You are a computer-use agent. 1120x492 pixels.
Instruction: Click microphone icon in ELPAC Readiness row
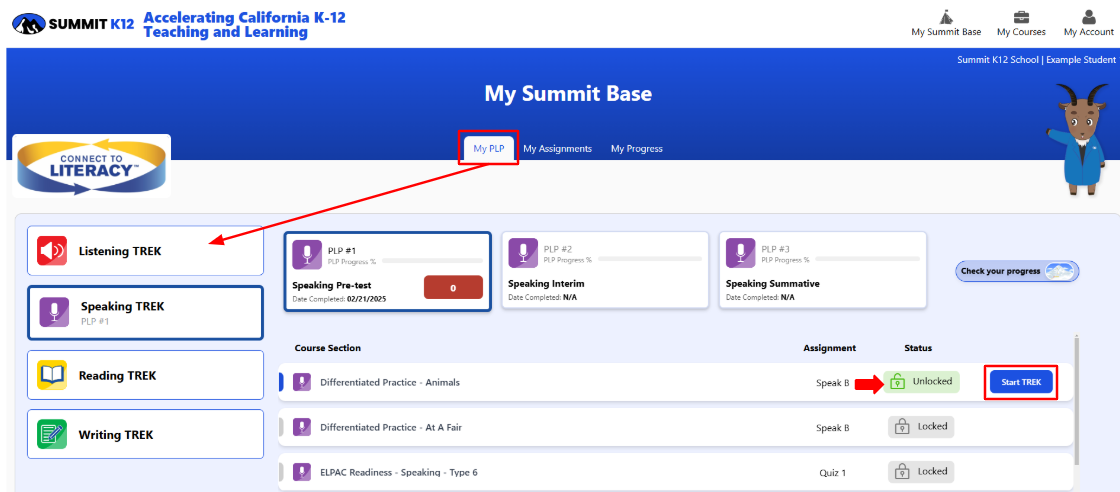click(302, 472)
